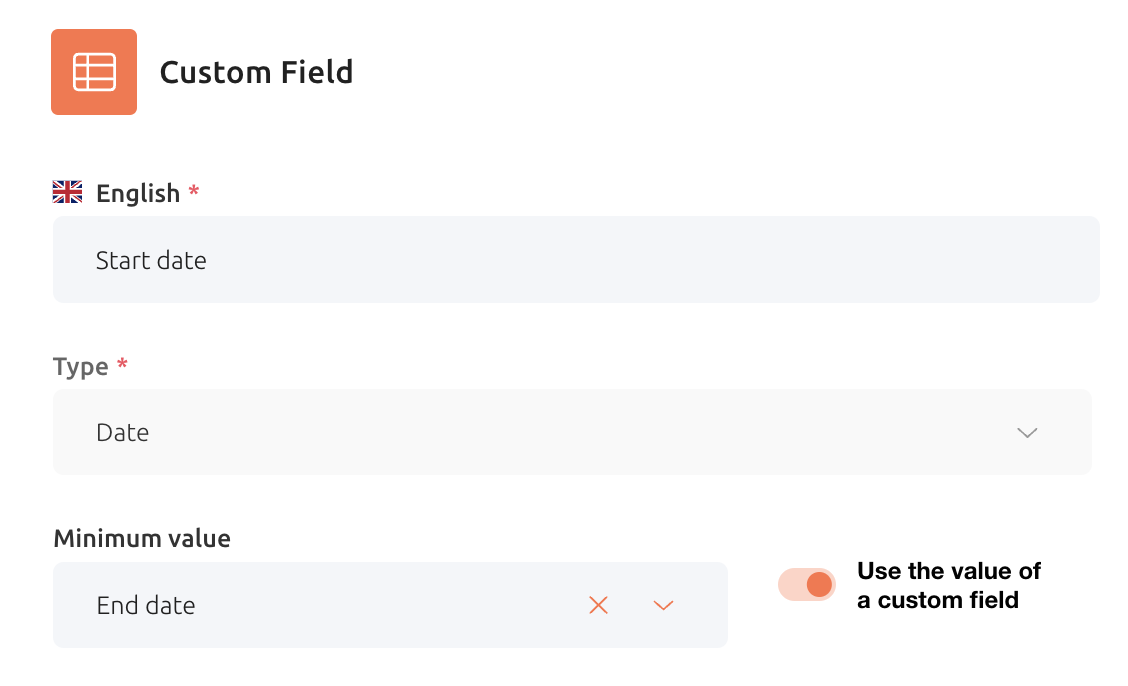
Task: Click the English field label
Action: 138,193
